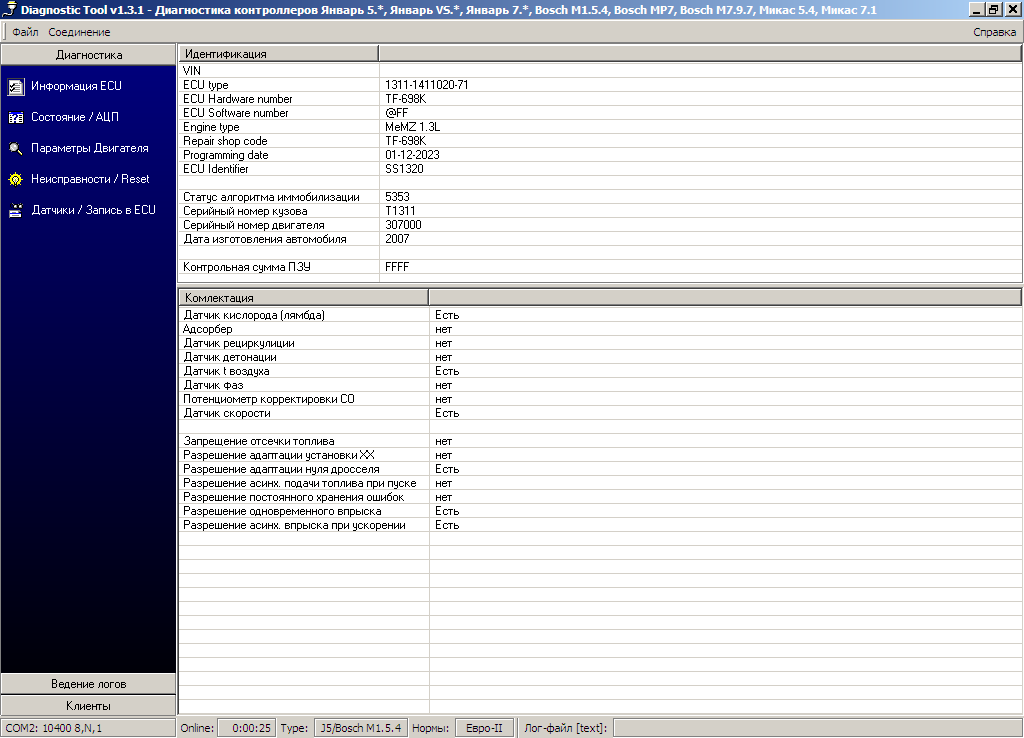Select Engine type value MeMZ 1.3L
Screen dimensions: 1024x738
click(412, 127)
